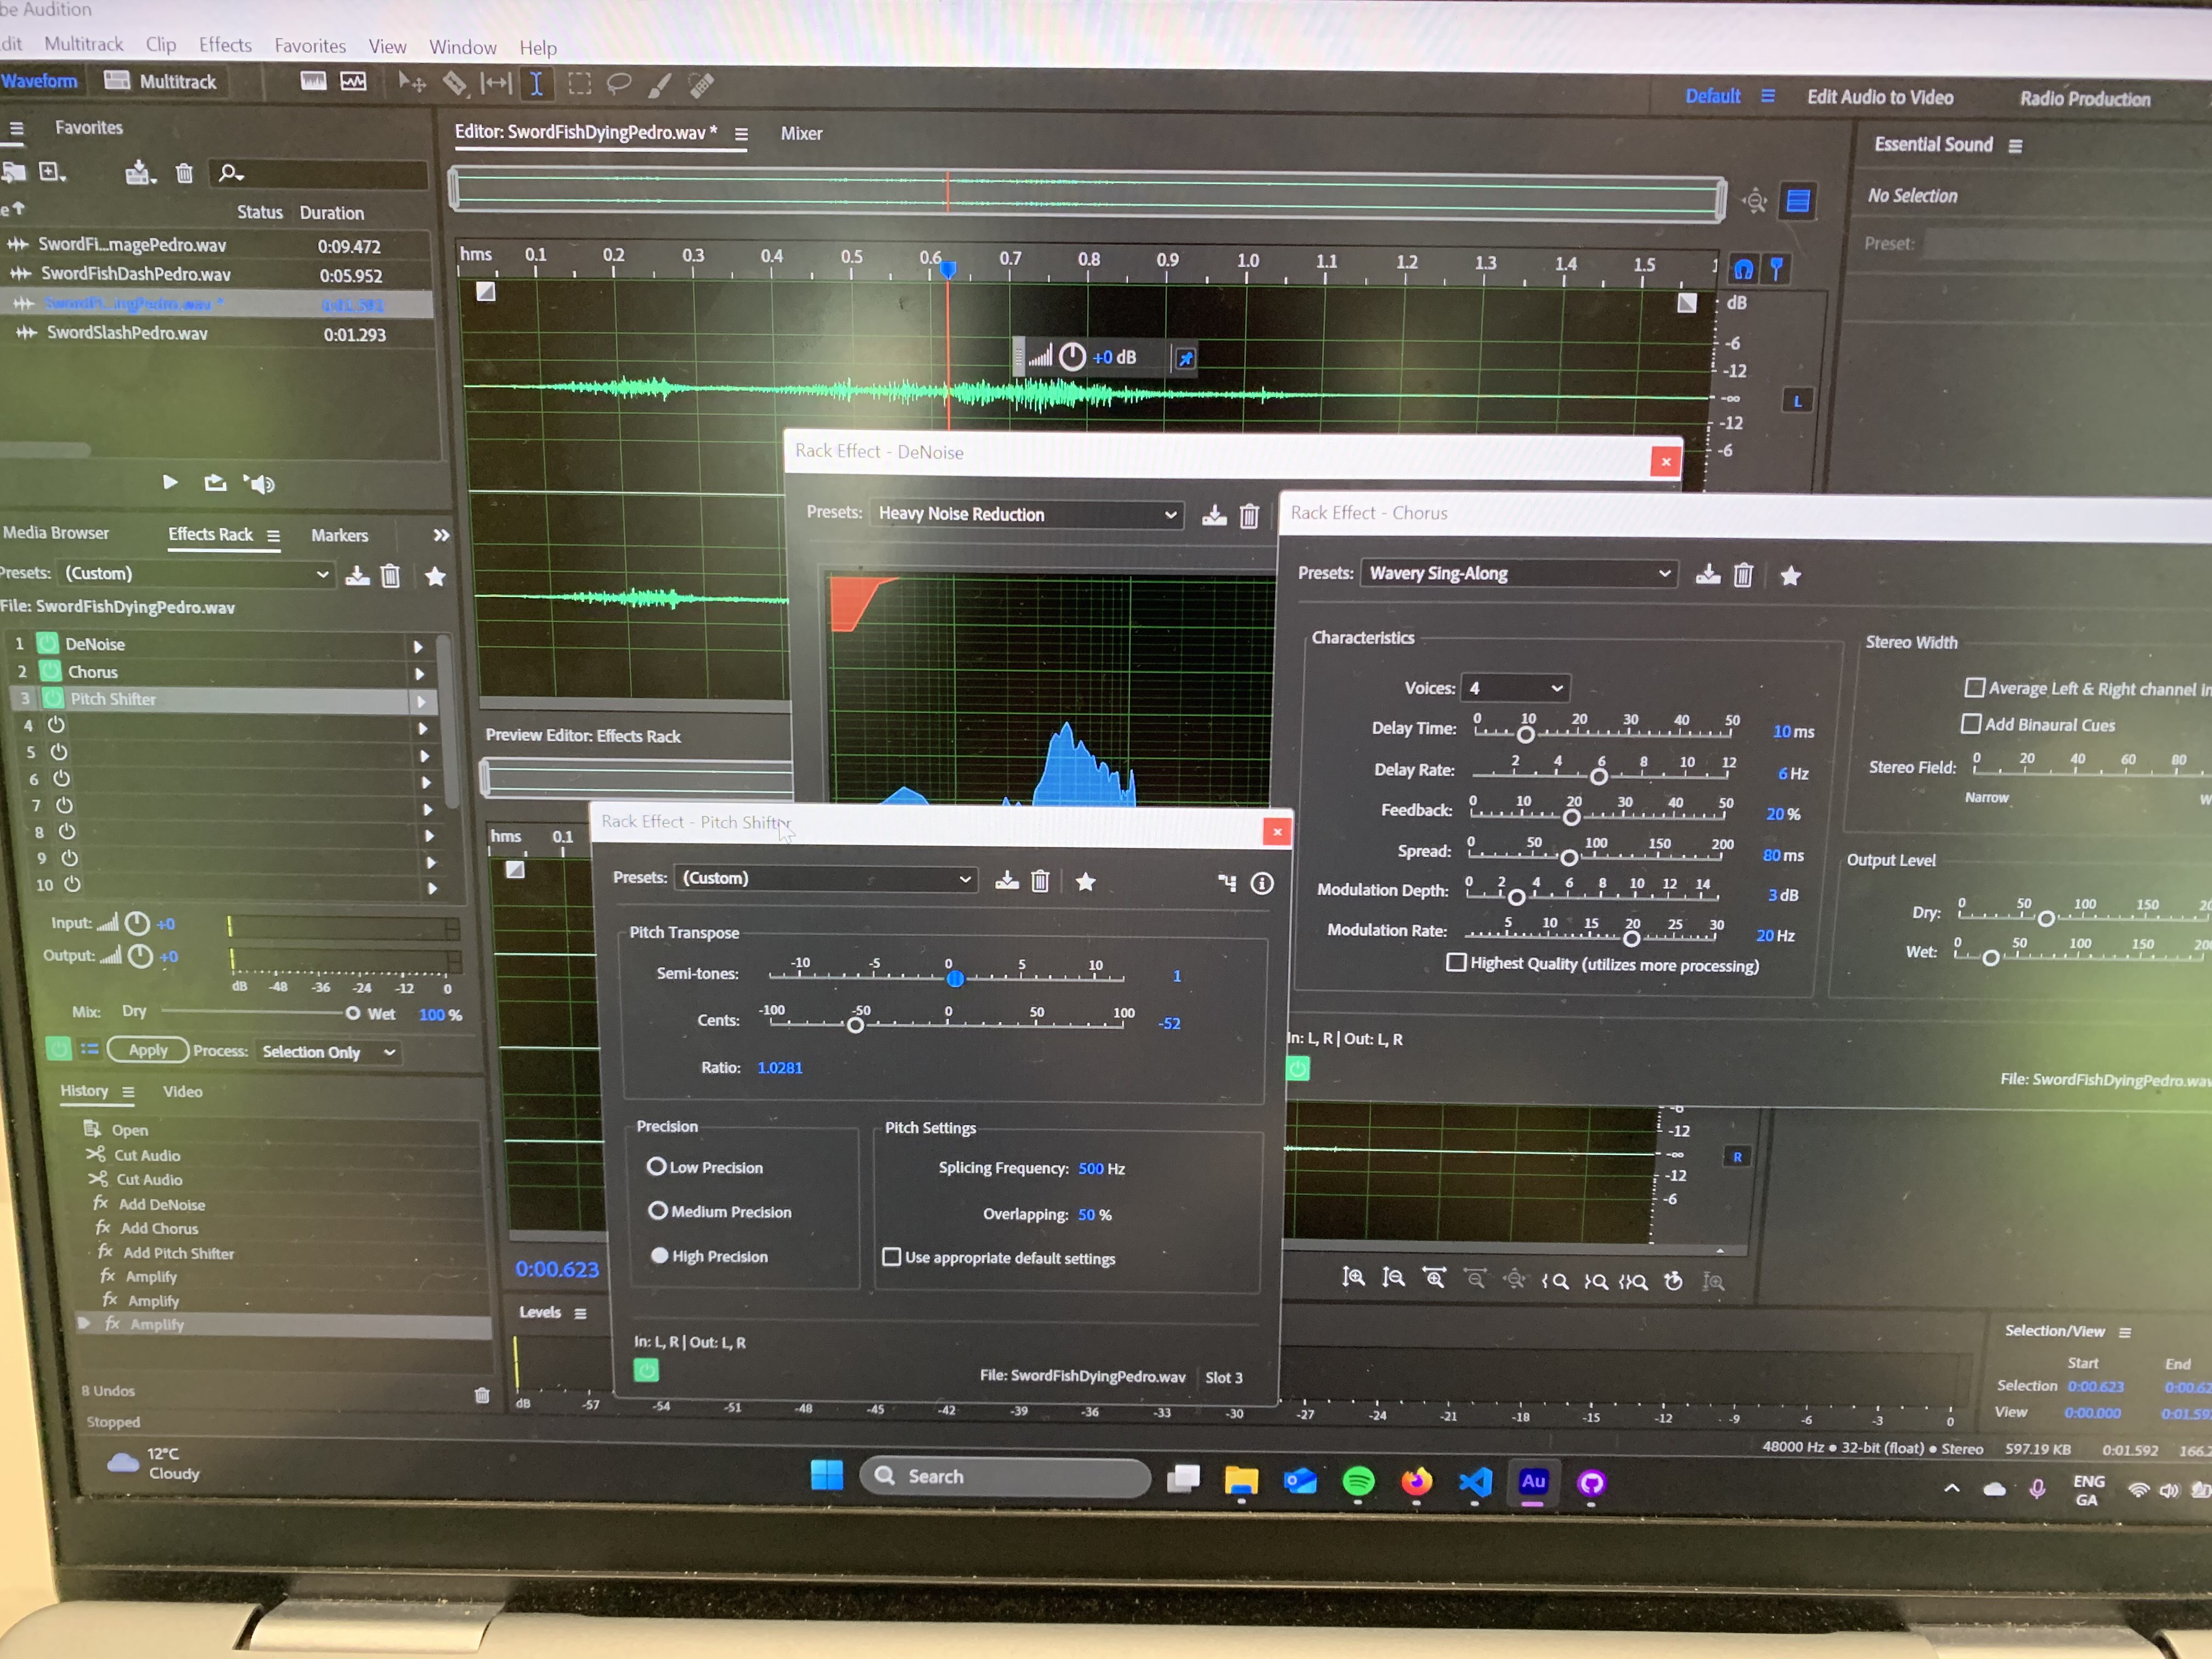Select the Lasso Selection tool
Image resolution: width=2212 pixels, height=1659 pixels.
pos(619,84)
